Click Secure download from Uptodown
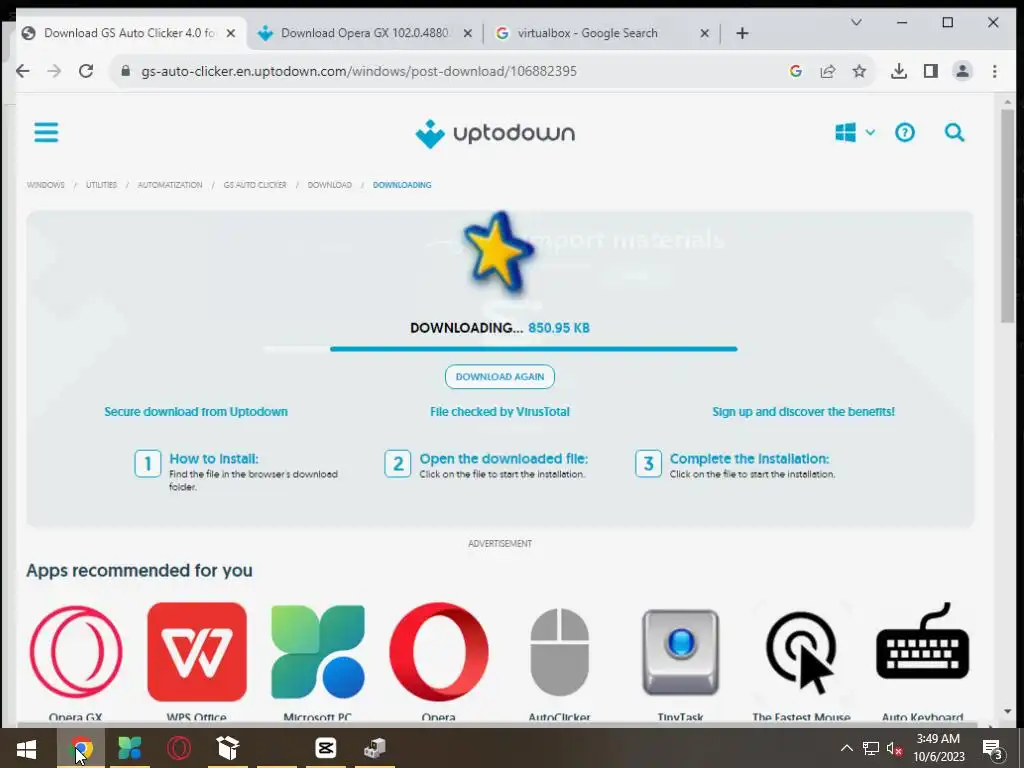1024x768 pixels. tap(196, 411)
